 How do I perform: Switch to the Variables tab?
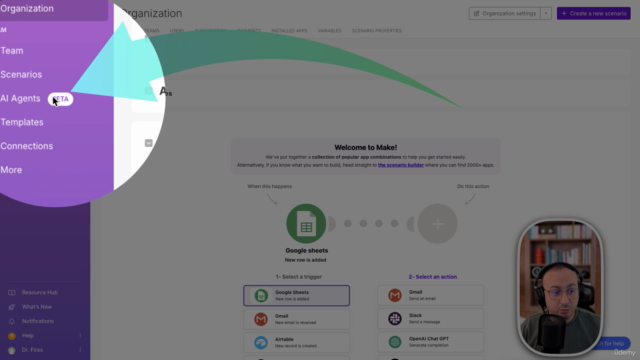pyautogui.click(x=329, y=31)
